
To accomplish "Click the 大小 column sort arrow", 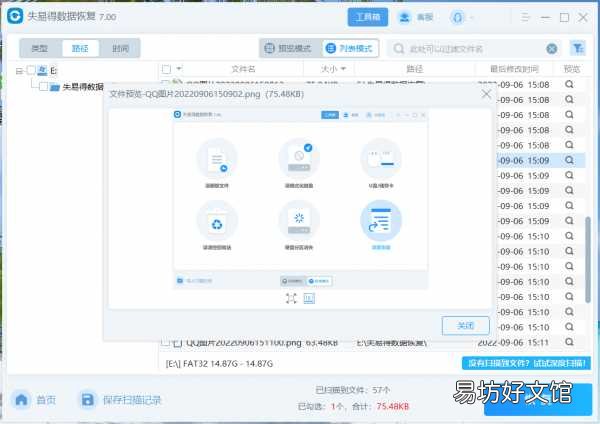I will pos(343,69).
